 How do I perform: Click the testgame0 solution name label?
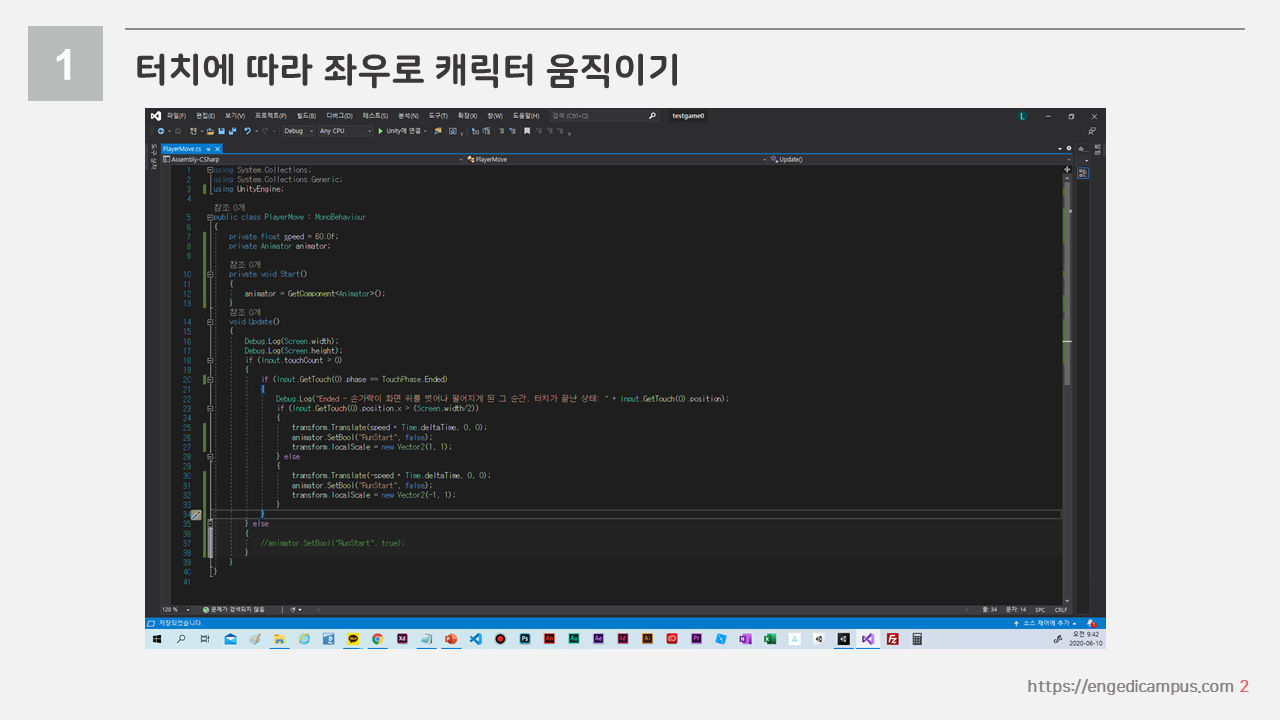tap(688, 116)
